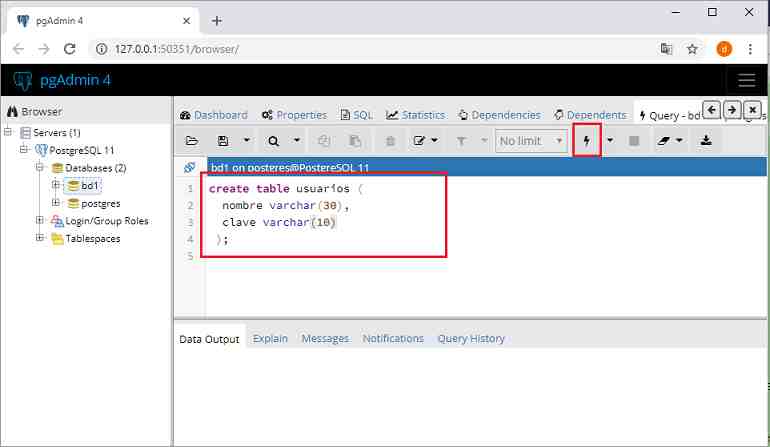Go back in browser

(18, 49)
